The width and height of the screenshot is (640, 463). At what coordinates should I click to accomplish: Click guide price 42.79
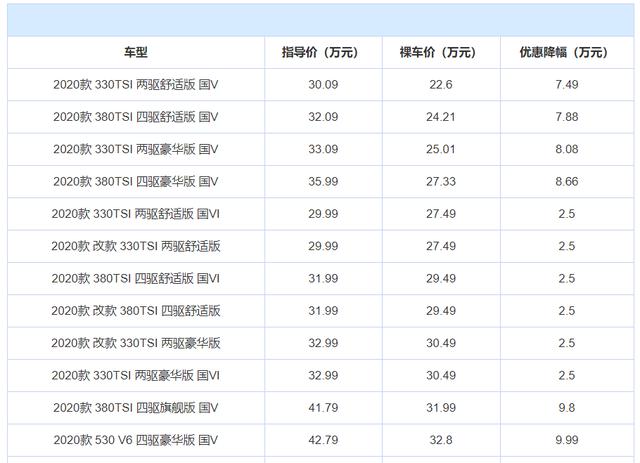323,439
